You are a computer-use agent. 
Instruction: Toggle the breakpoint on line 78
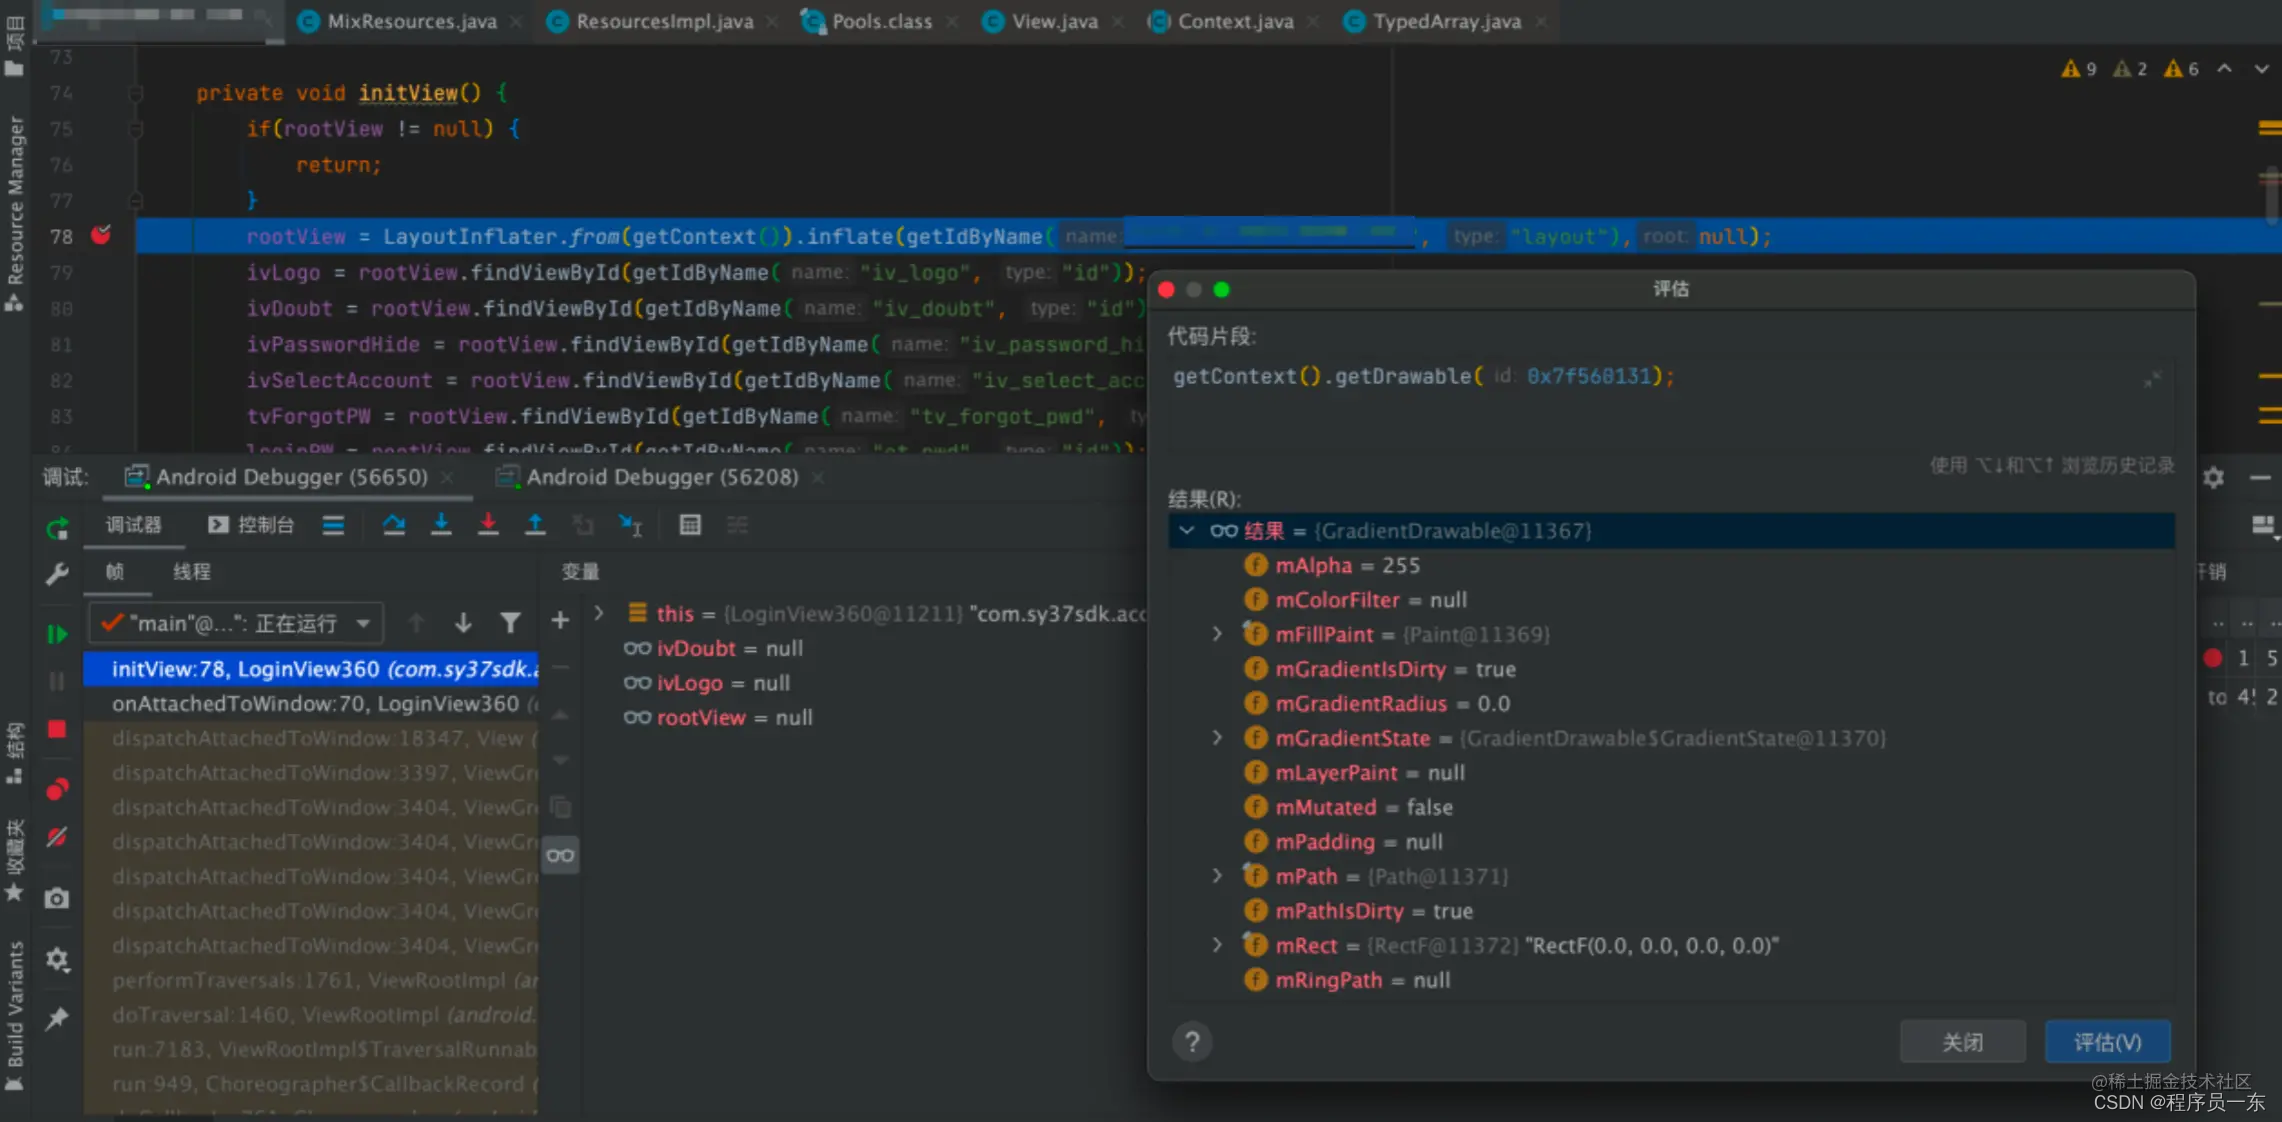tap(101, 236)
